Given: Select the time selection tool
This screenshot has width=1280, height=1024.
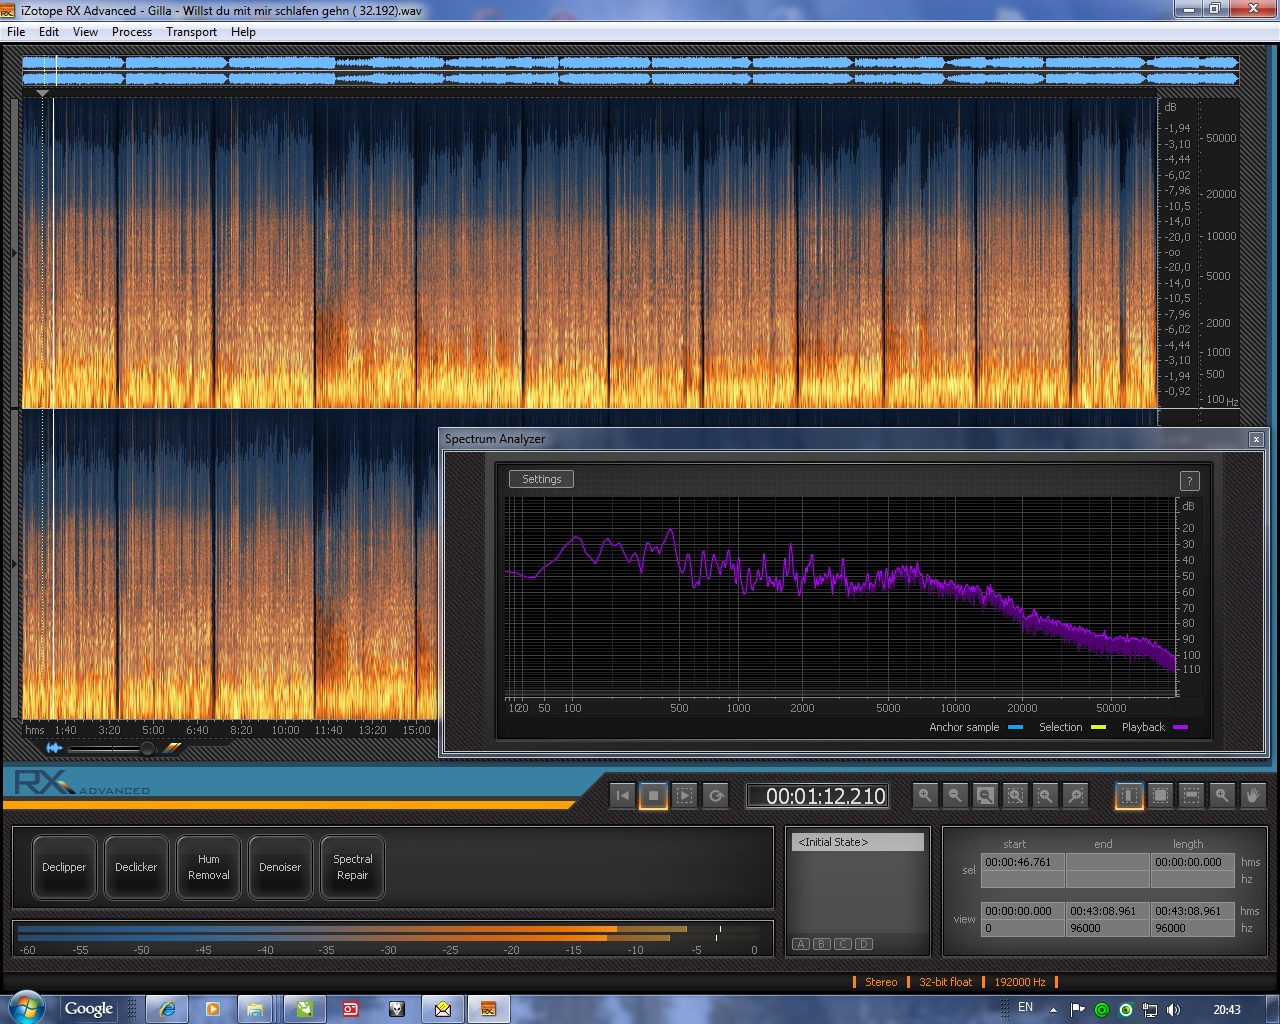Looking at the screenshot, I should (1129, 796).
